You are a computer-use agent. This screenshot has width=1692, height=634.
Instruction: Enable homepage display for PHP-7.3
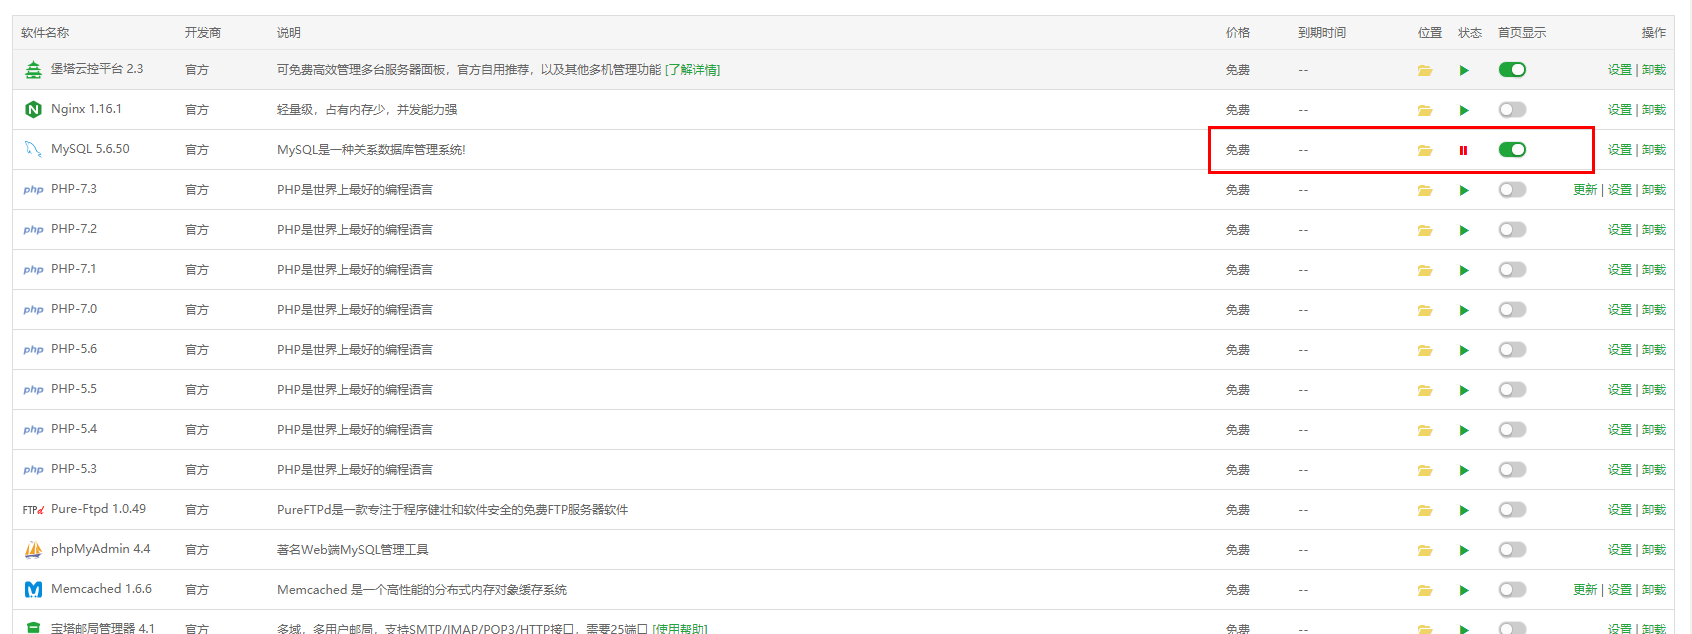point(1512,190)
